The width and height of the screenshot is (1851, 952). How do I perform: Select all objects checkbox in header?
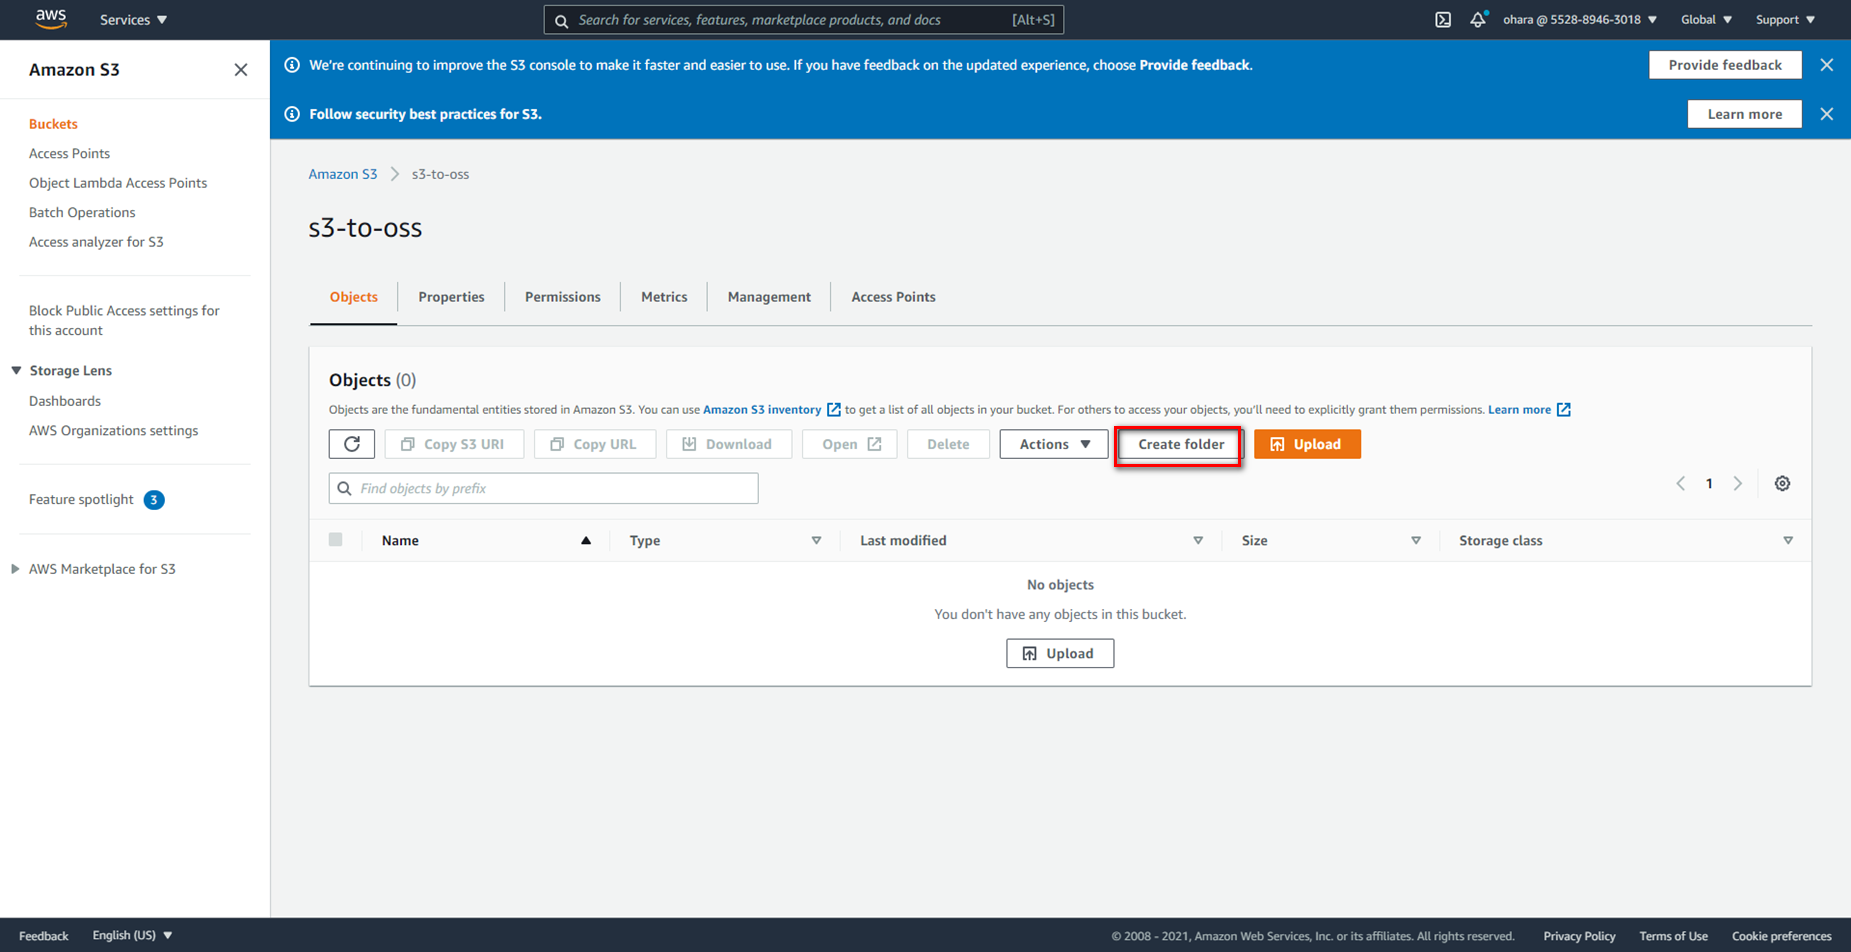coord(336,540)
